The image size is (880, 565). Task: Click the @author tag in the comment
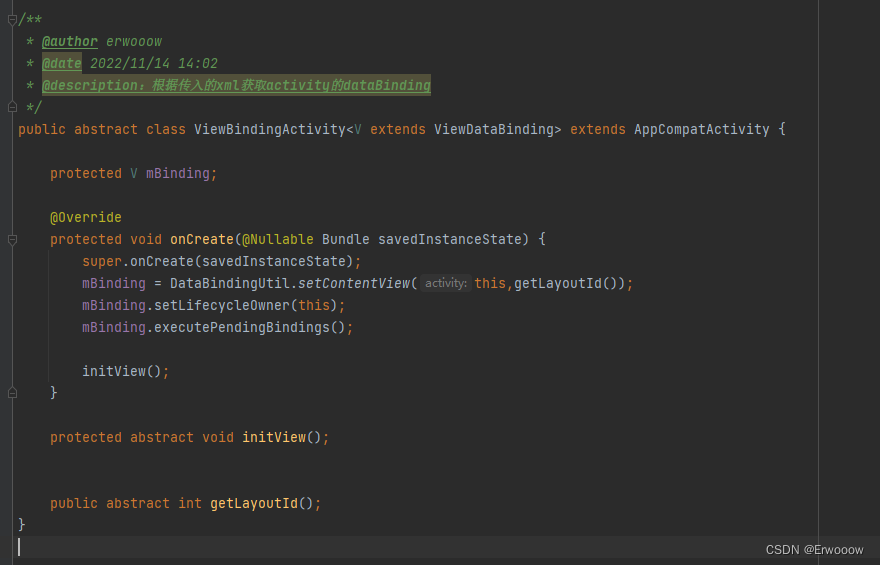70,42
